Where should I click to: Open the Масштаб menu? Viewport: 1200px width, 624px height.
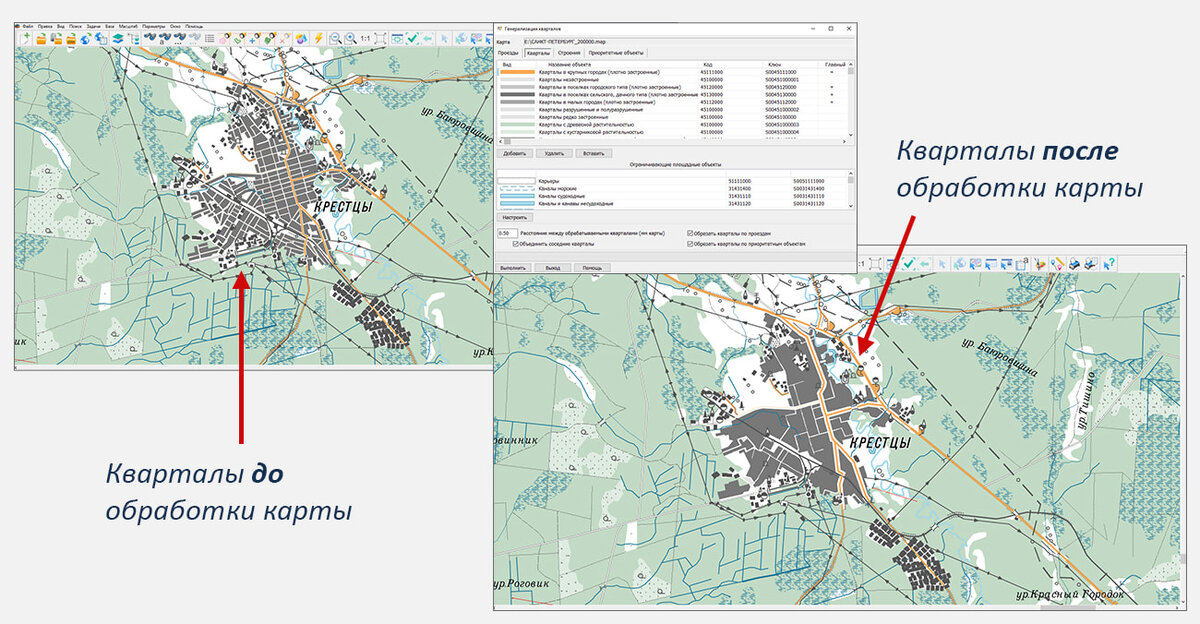pos(126,27)
